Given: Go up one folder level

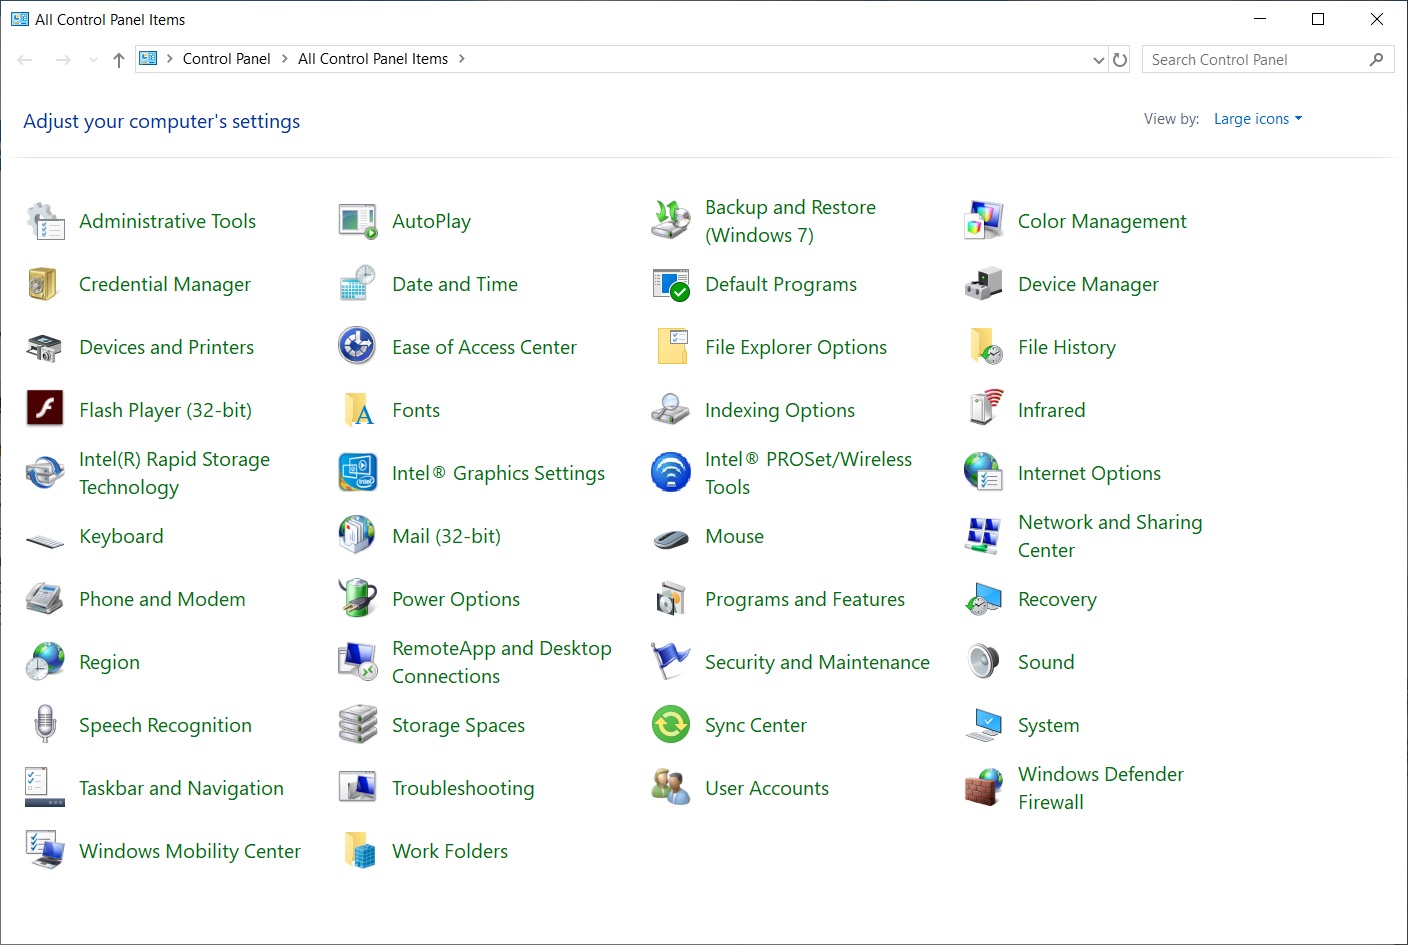Looking at the screenshot, I should pyautogui.click(x=119, y=60).
